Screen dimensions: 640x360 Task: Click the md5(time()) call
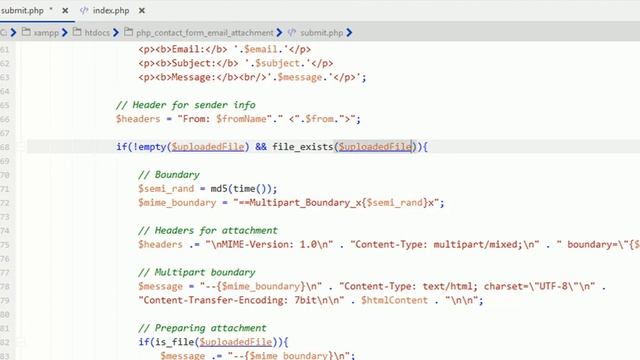click(241, 189)
